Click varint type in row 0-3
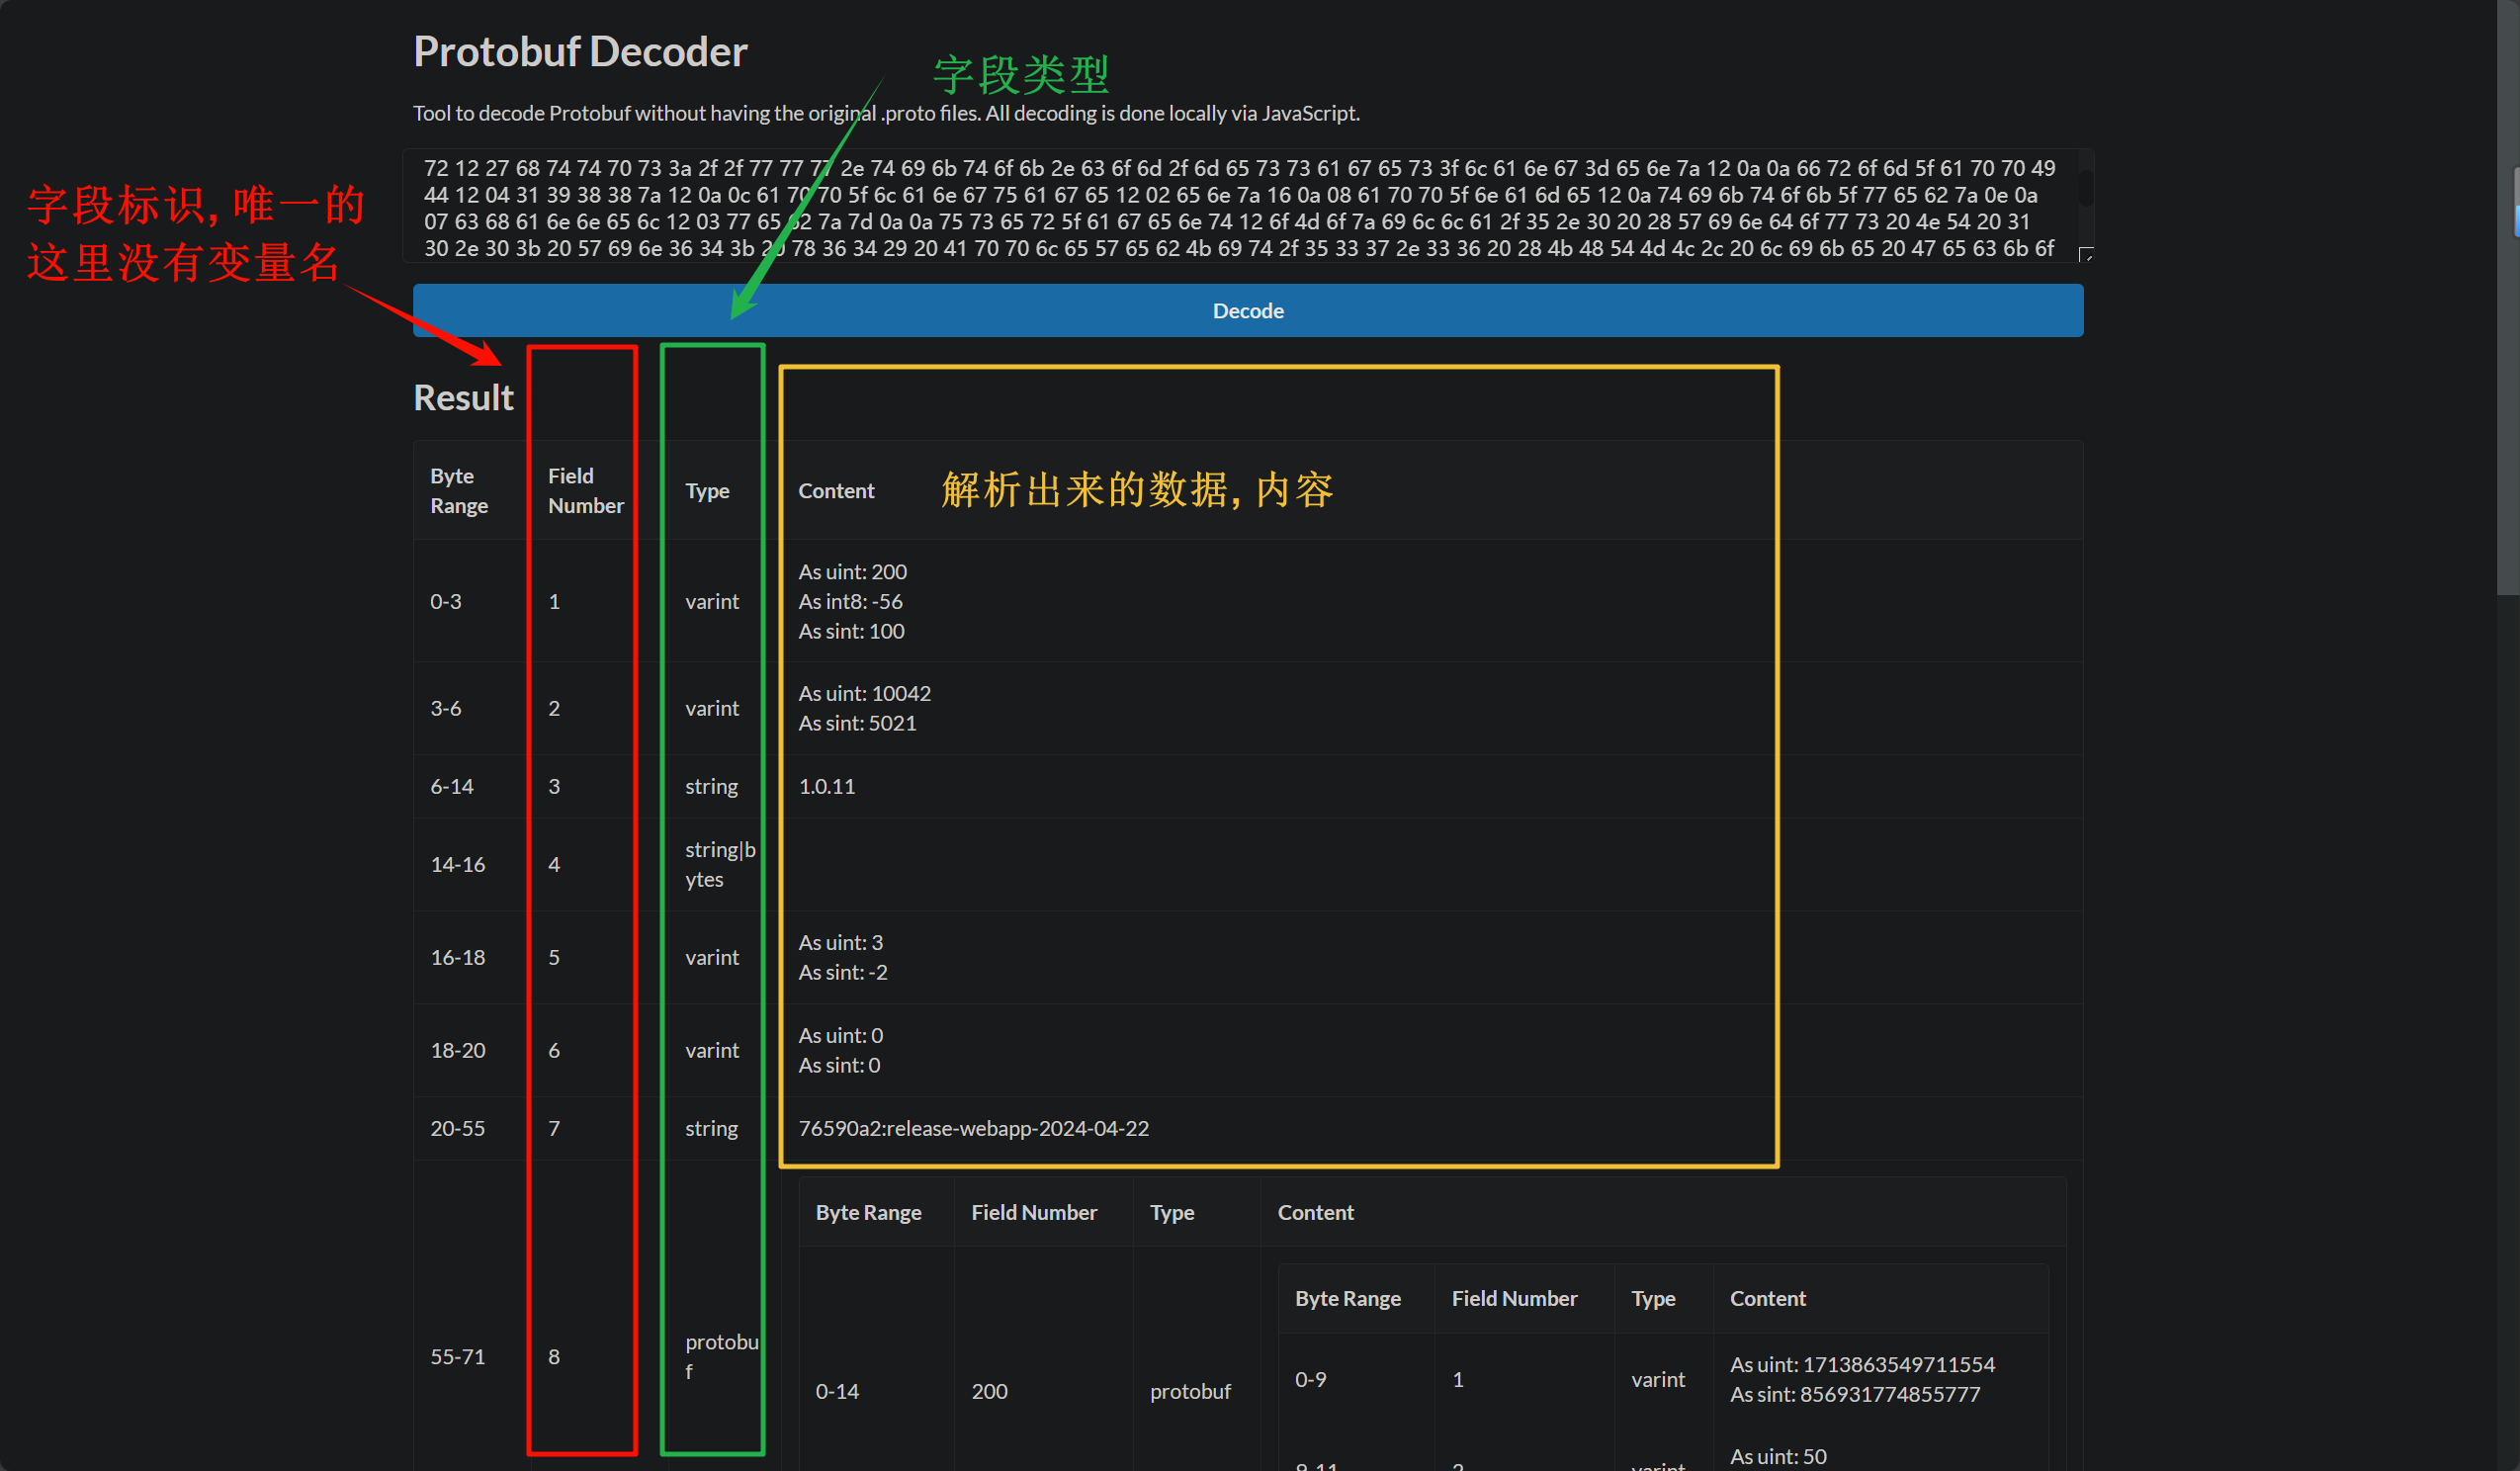The image size is (2520, 1471). (712, 601)
